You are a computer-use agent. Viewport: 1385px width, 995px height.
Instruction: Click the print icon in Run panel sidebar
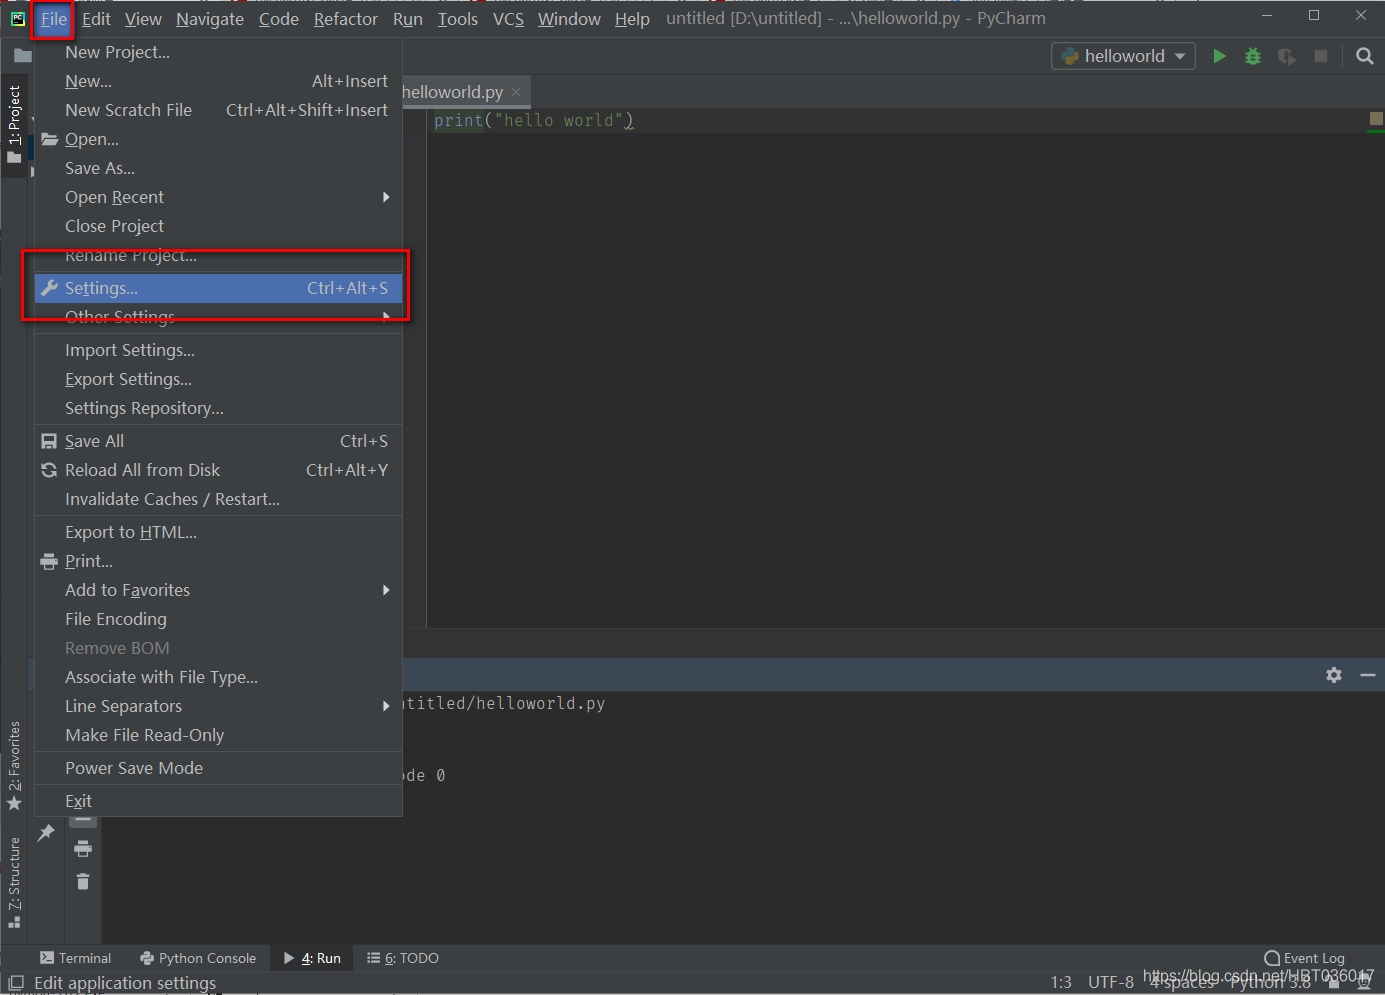[83, 849]
